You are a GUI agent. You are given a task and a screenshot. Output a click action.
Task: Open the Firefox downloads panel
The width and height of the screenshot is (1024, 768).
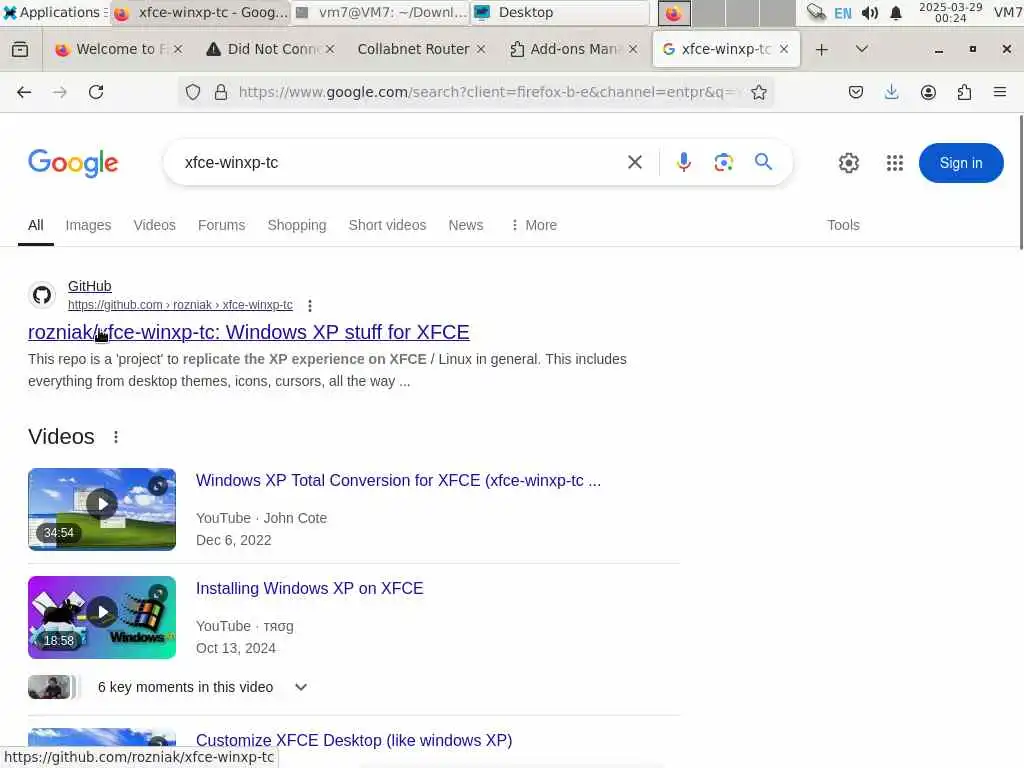pos(891,92)
